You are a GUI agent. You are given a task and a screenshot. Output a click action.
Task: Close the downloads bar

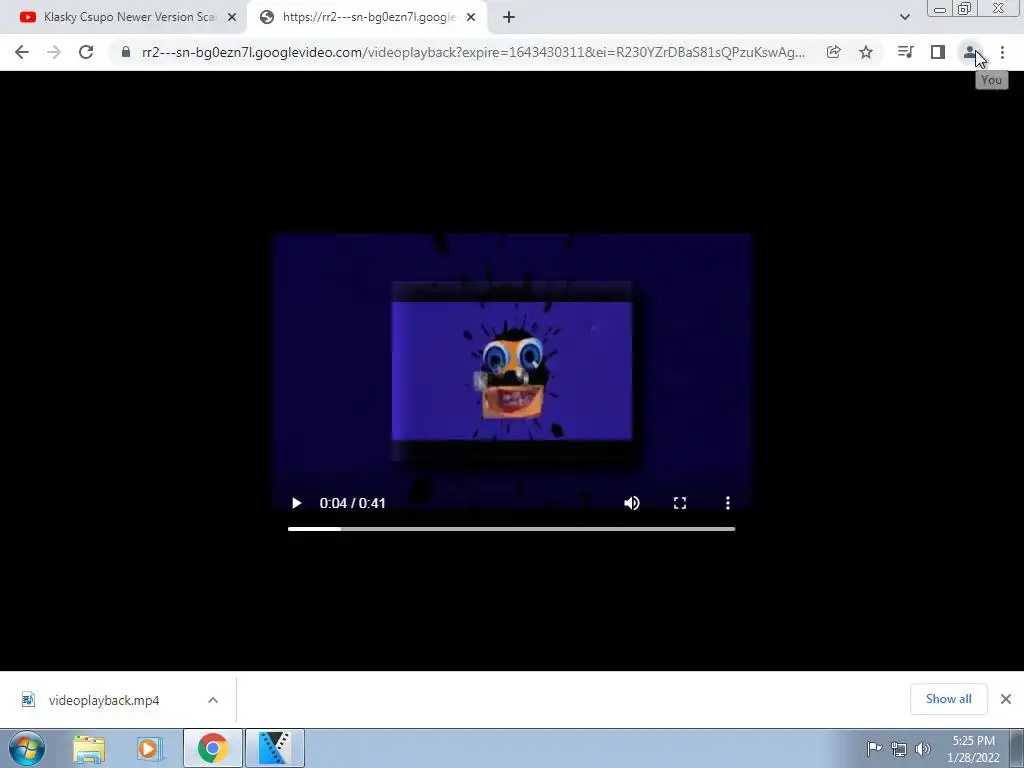coord(1006,699)
